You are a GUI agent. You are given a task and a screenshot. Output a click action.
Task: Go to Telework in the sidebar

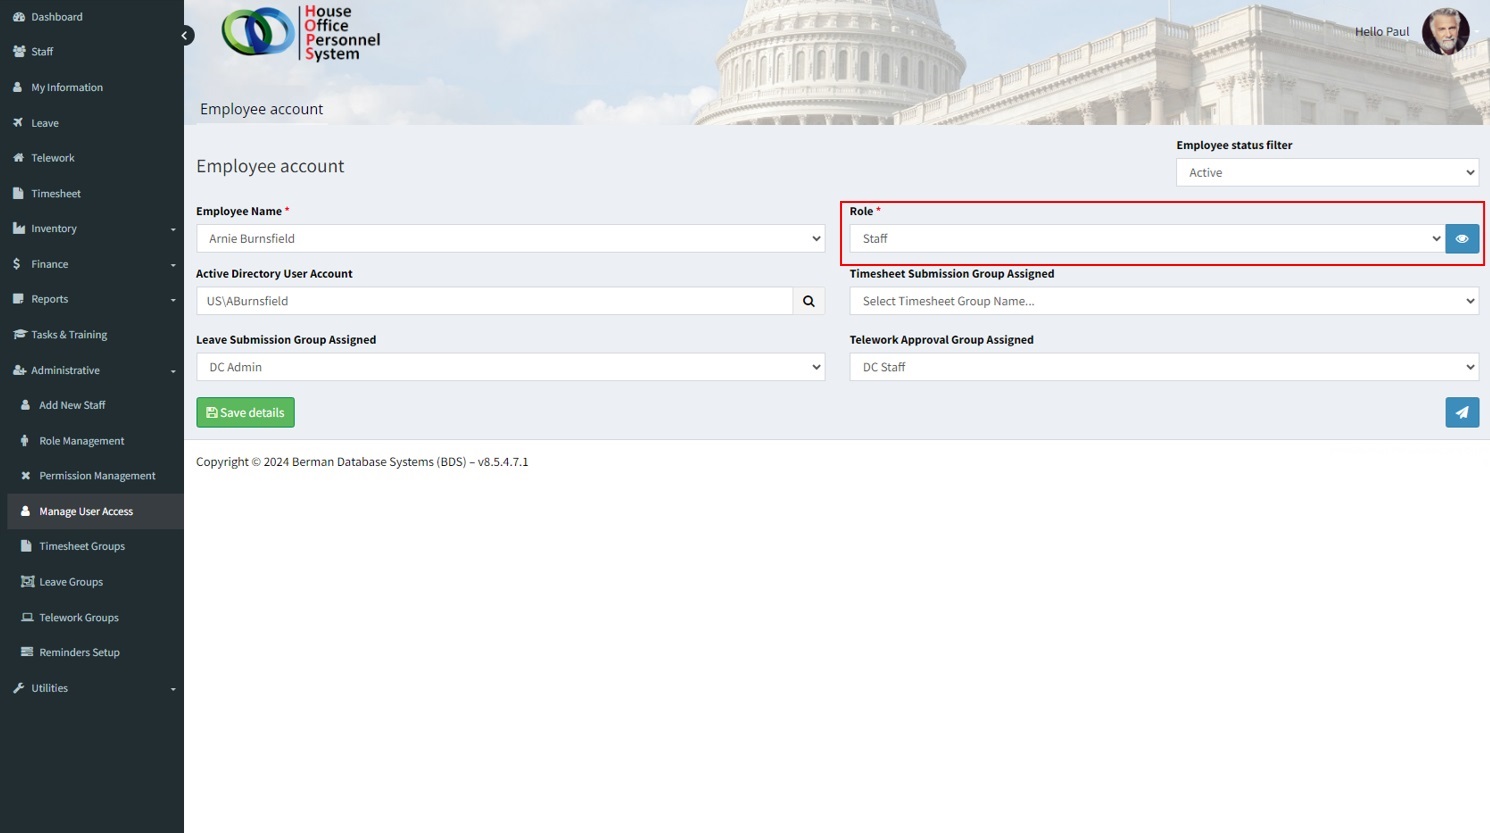(52, 158)
